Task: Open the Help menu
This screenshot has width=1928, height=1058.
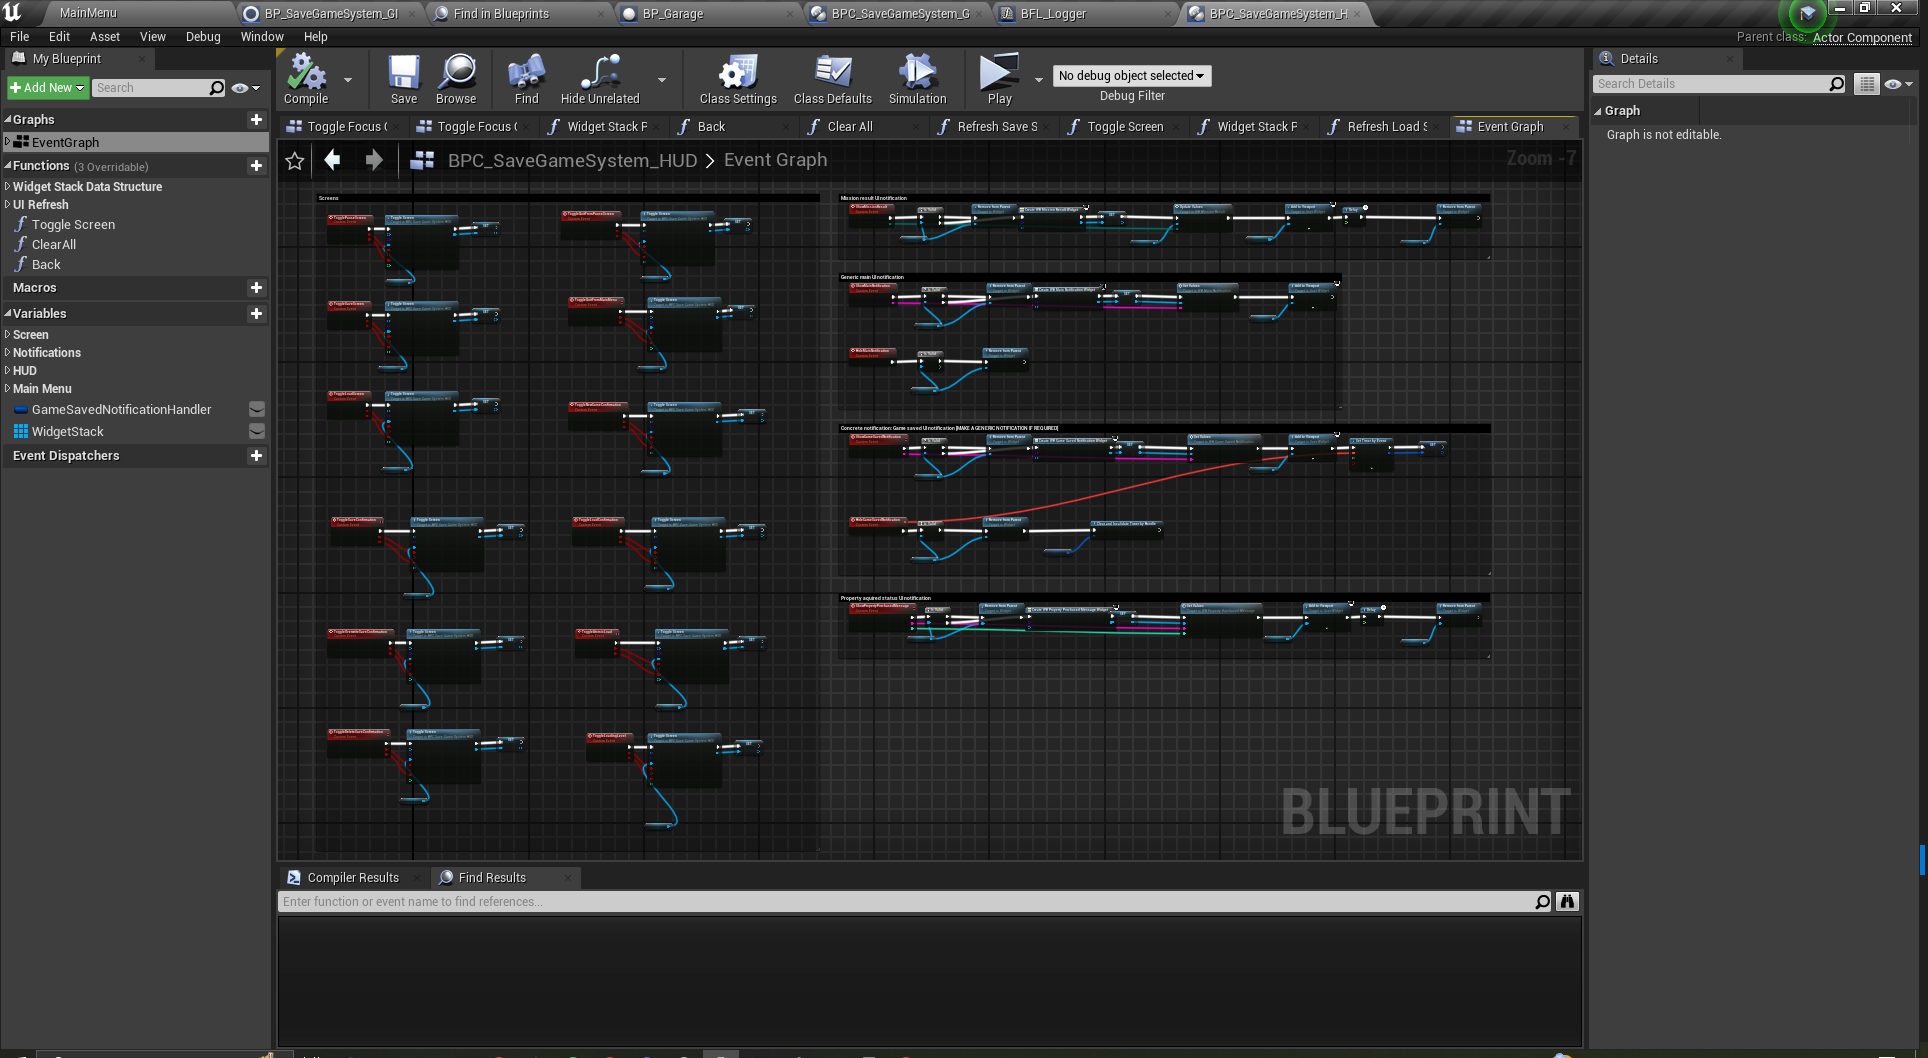Action: pyautogui.click(x=315, y=37)
